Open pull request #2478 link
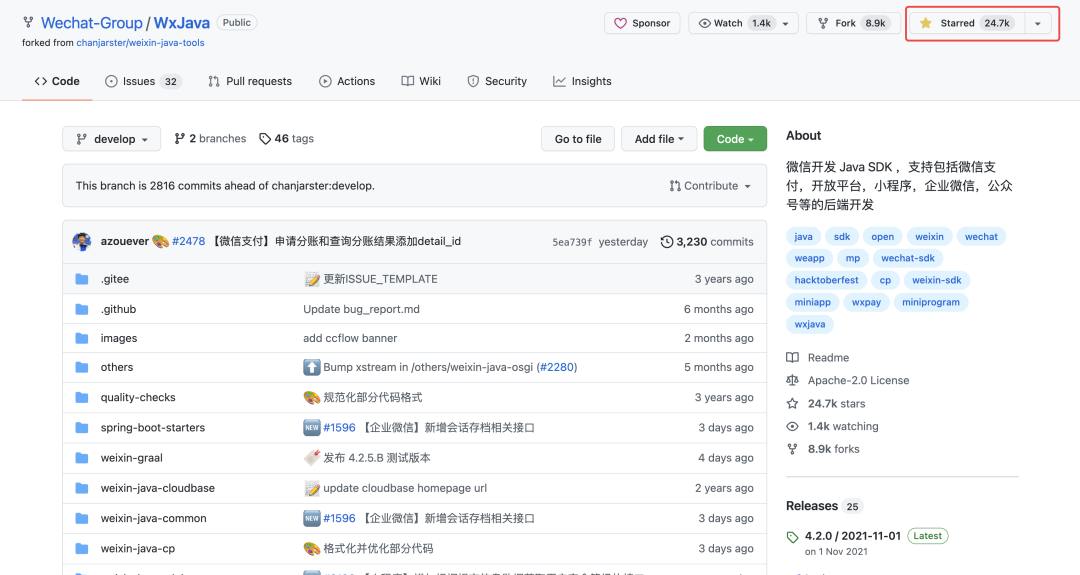Viewport: 1080px width, 575px height. click(189, 242)
